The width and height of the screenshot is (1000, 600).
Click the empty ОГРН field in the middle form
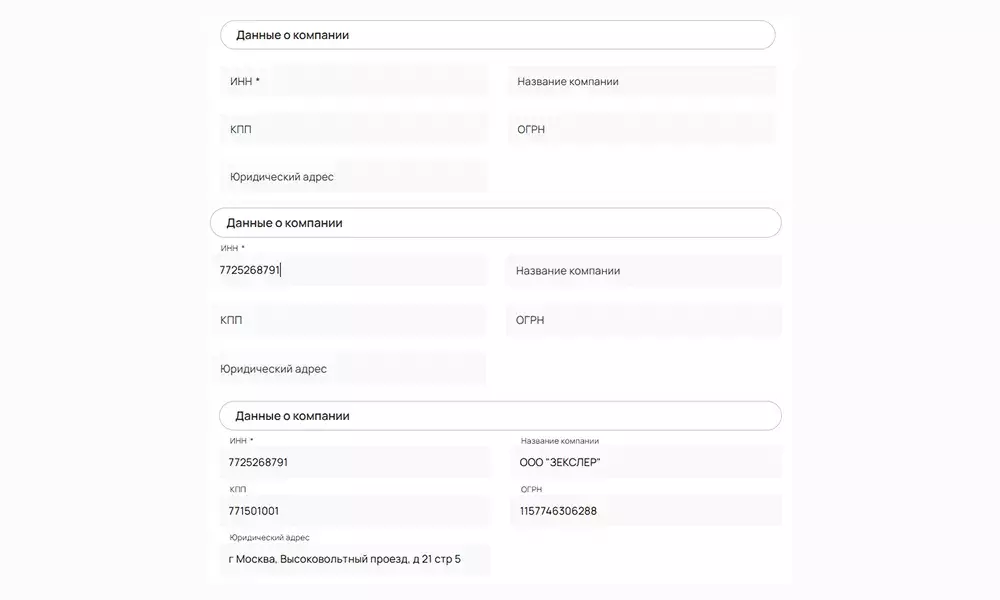[x=643, y=320]
